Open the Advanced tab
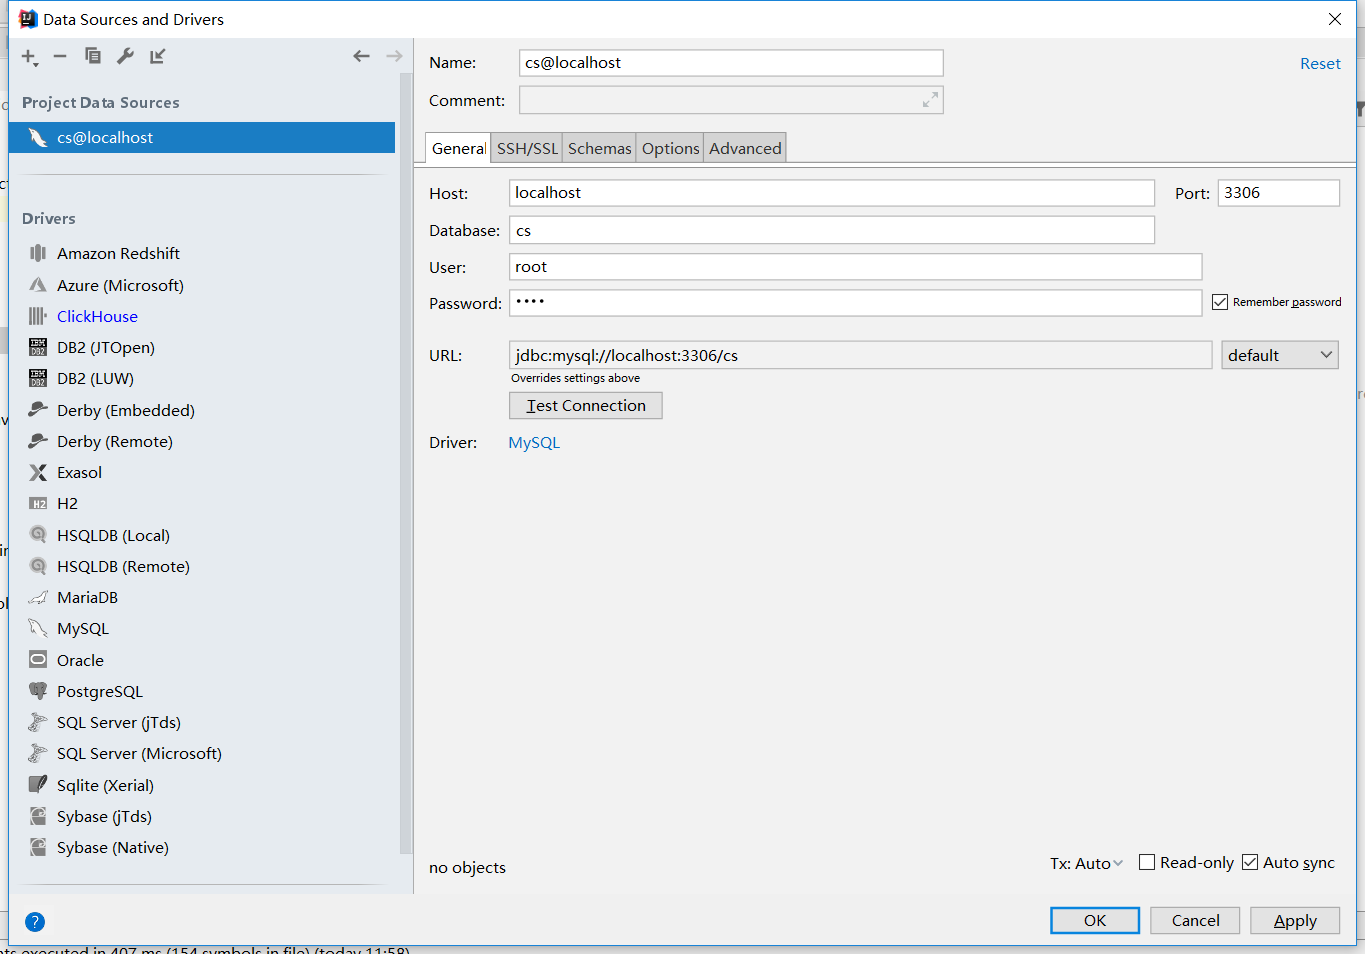The height and width of the screenshot is (954, 1365). pyautogui.click(x=745, y=148)
